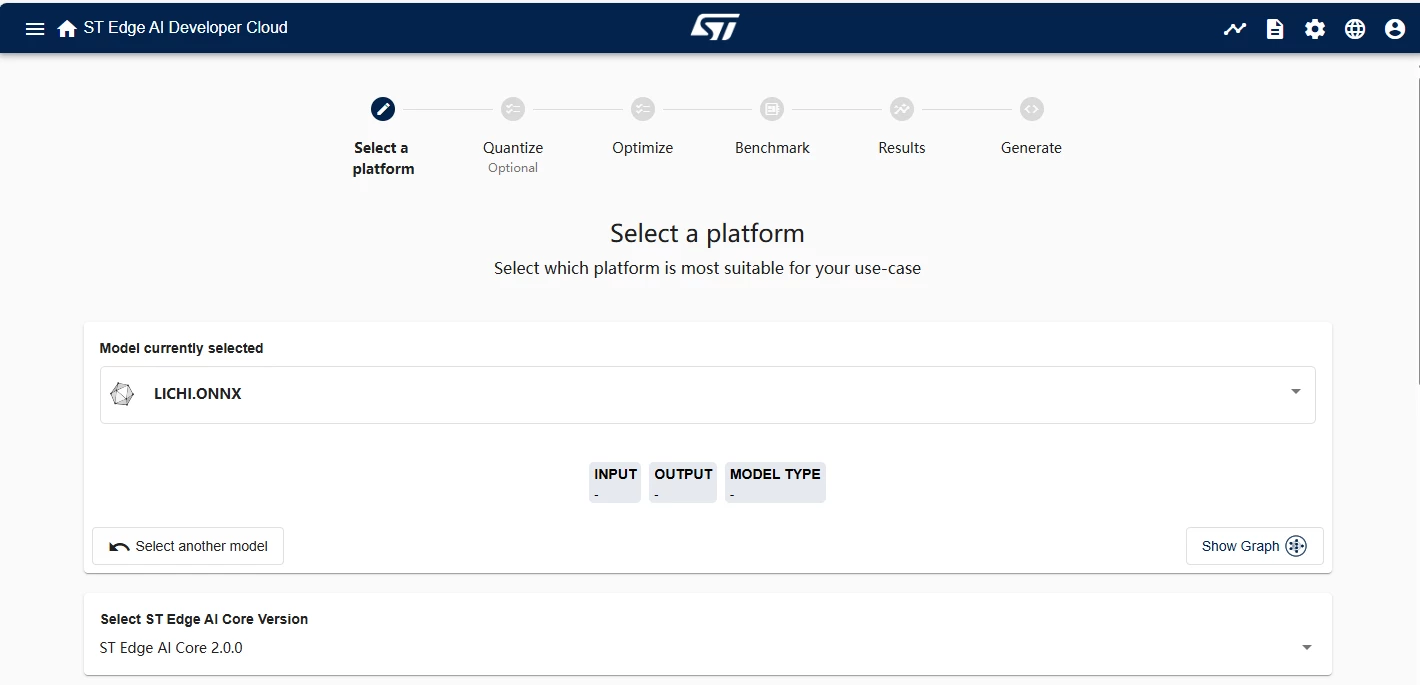Click the graph icon inside Show Graph

(x=1296, y=546)
